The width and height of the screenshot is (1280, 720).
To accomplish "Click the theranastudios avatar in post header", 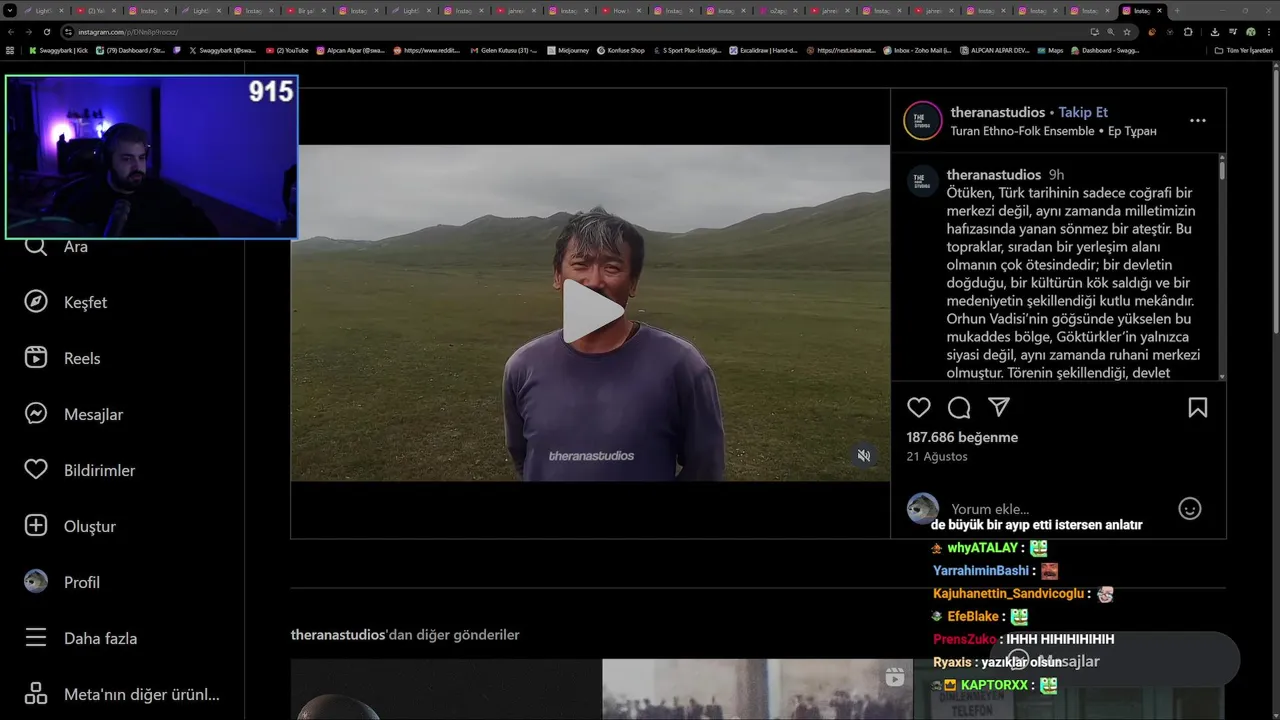I will pyautogui.click(x=923, y=121).
